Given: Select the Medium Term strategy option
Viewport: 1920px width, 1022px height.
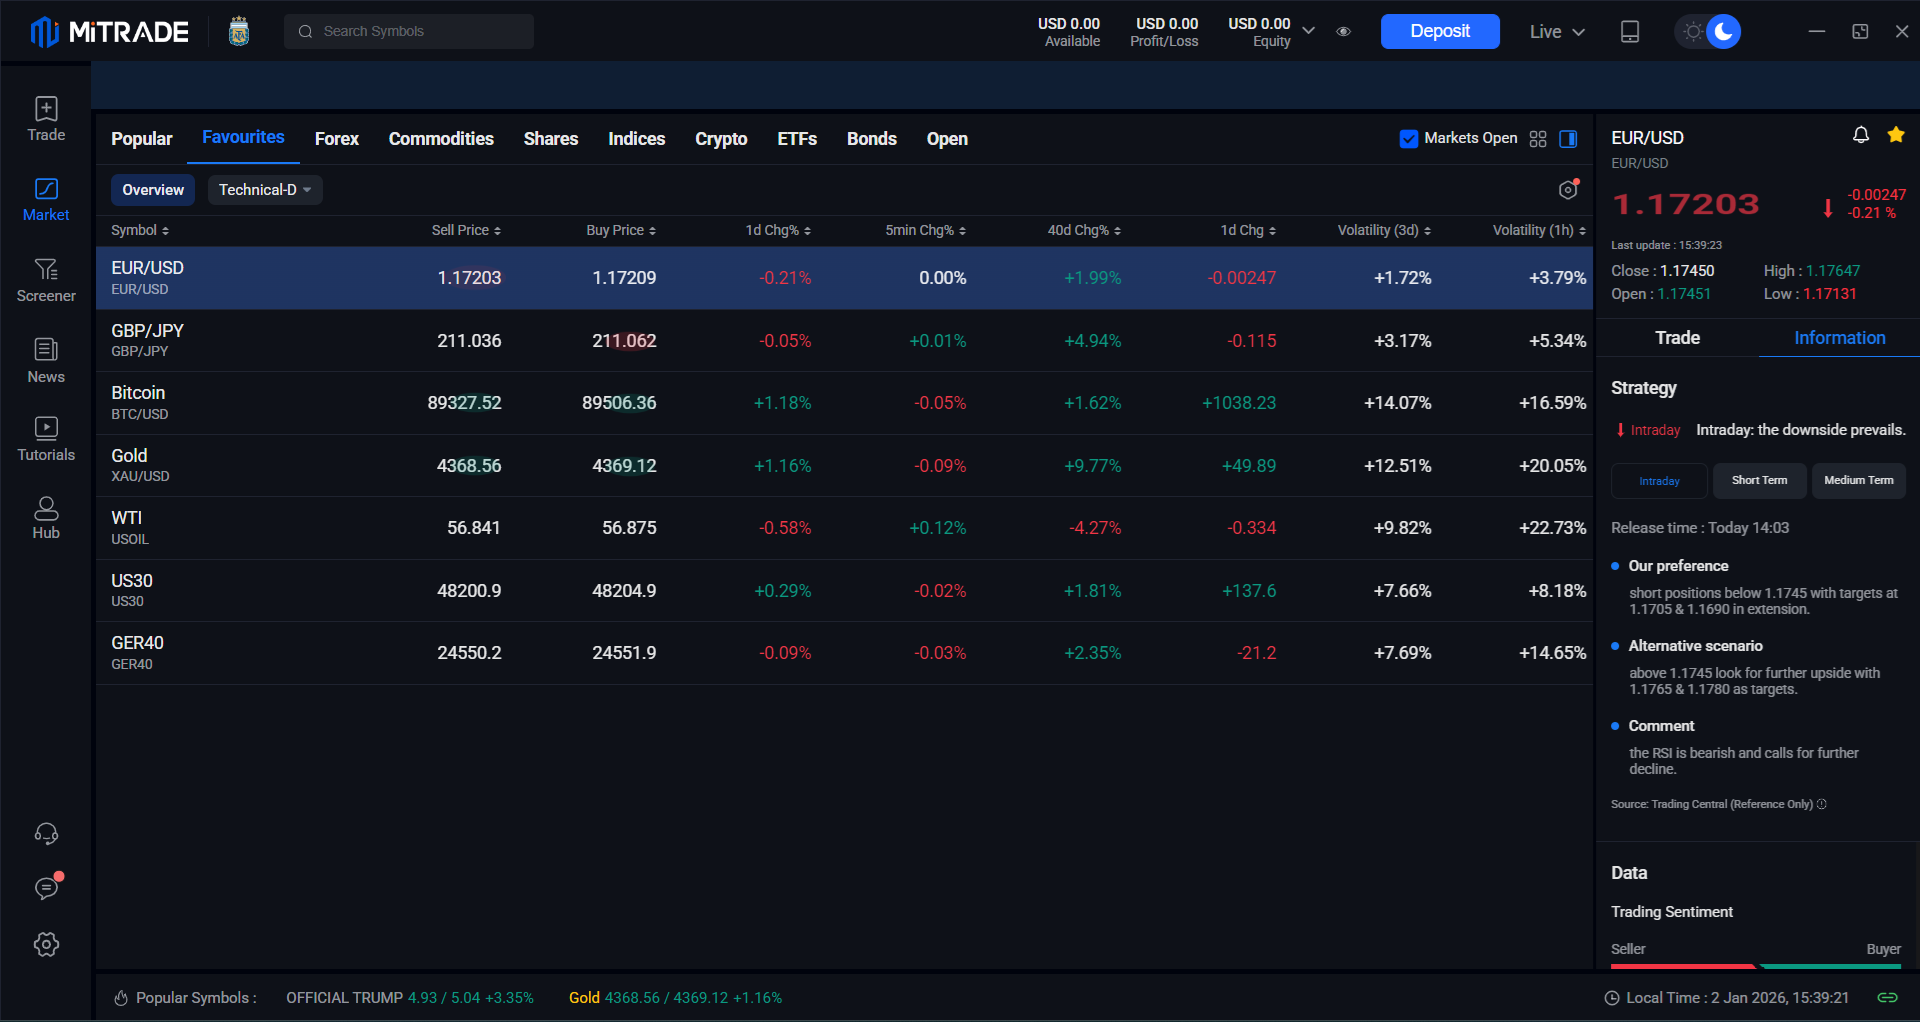Looking at the screenshot, I should (1858, 481).
